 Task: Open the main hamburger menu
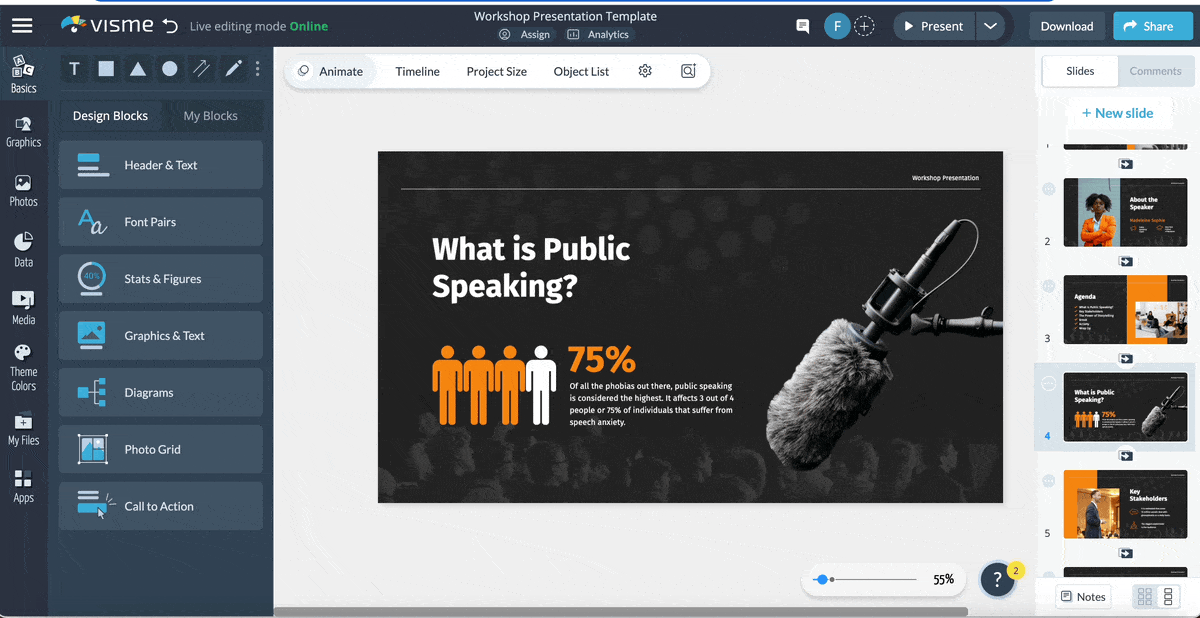(x=22, y=25)
